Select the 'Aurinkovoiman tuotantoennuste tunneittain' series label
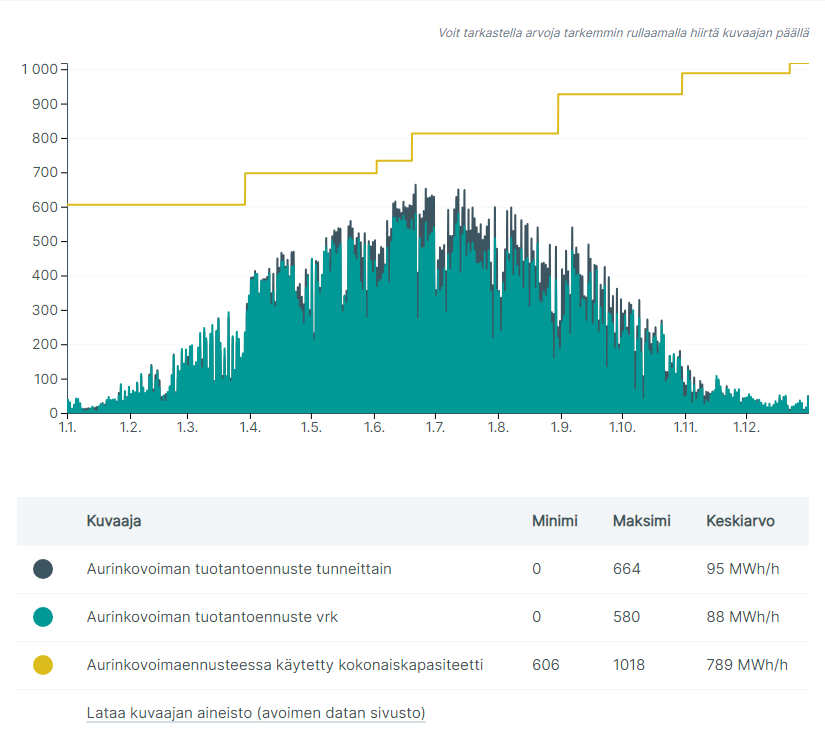The width and height of the screenshot is (825, 753). point(239,569)
